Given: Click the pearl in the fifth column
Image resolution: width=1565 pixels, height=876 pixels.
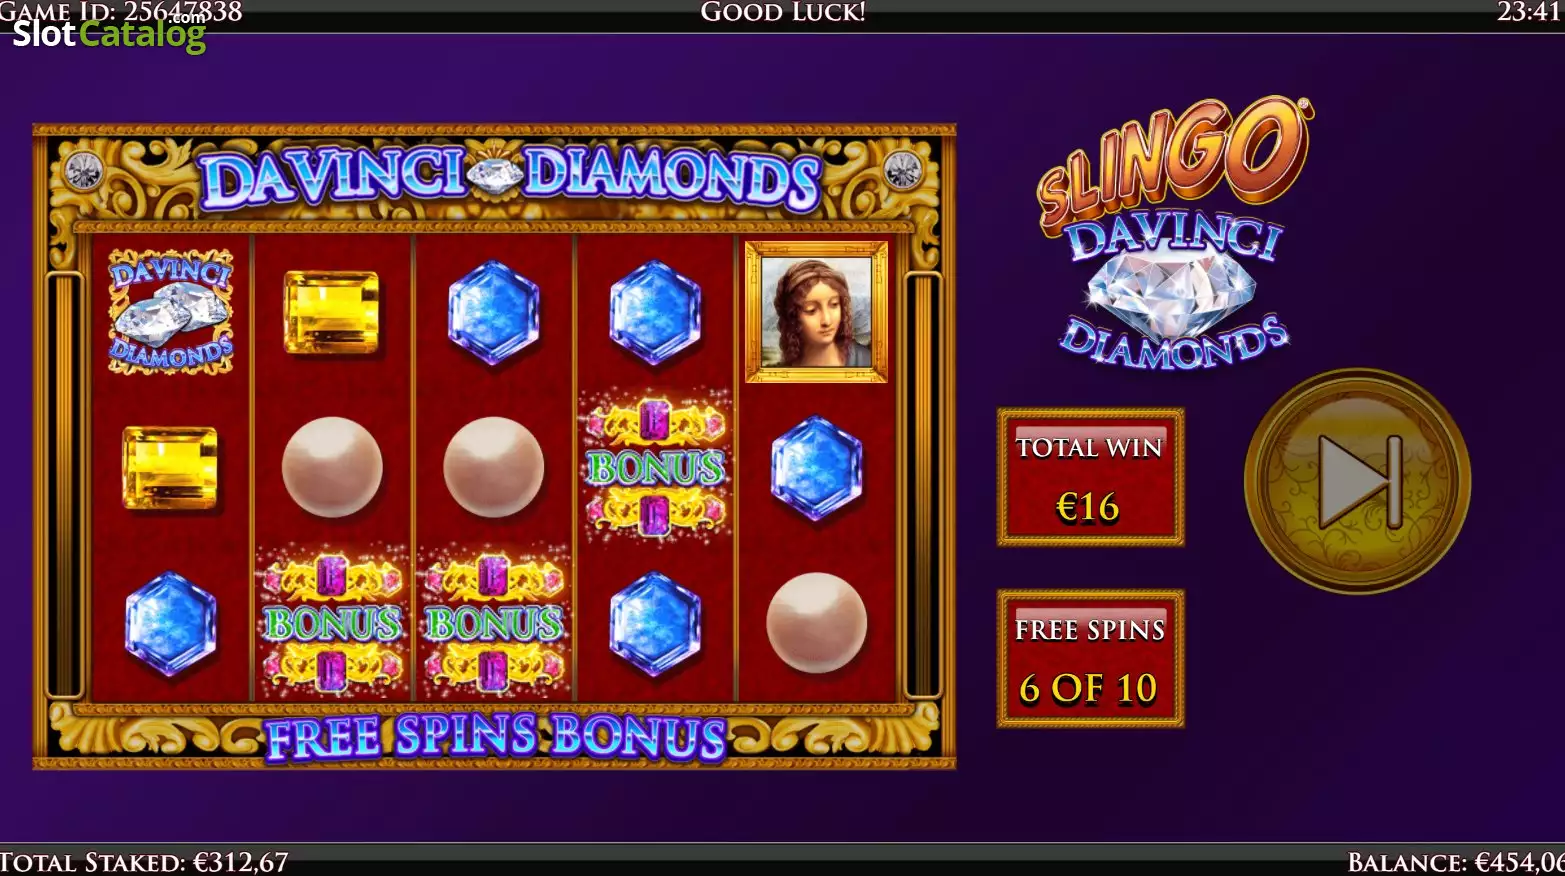Looking at the screenshot, I should click(x=816, y=622).
